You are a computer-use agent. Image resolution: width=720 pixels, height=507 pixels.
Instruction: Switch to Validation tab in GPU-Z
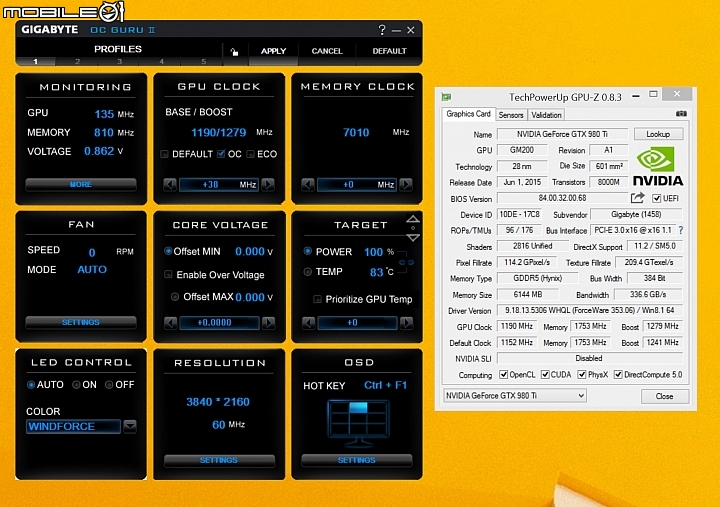[x=546, y=115]
